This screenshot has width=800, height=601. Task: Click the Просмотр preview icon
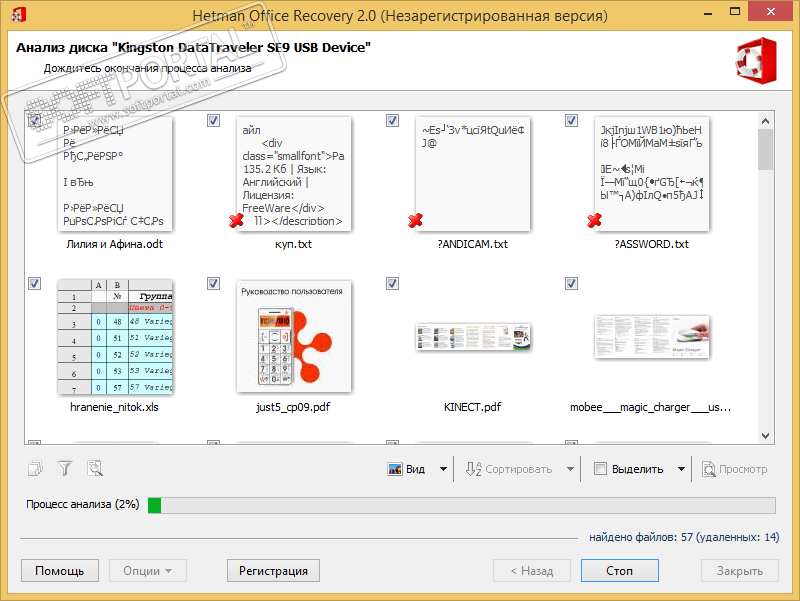point(709,469)
